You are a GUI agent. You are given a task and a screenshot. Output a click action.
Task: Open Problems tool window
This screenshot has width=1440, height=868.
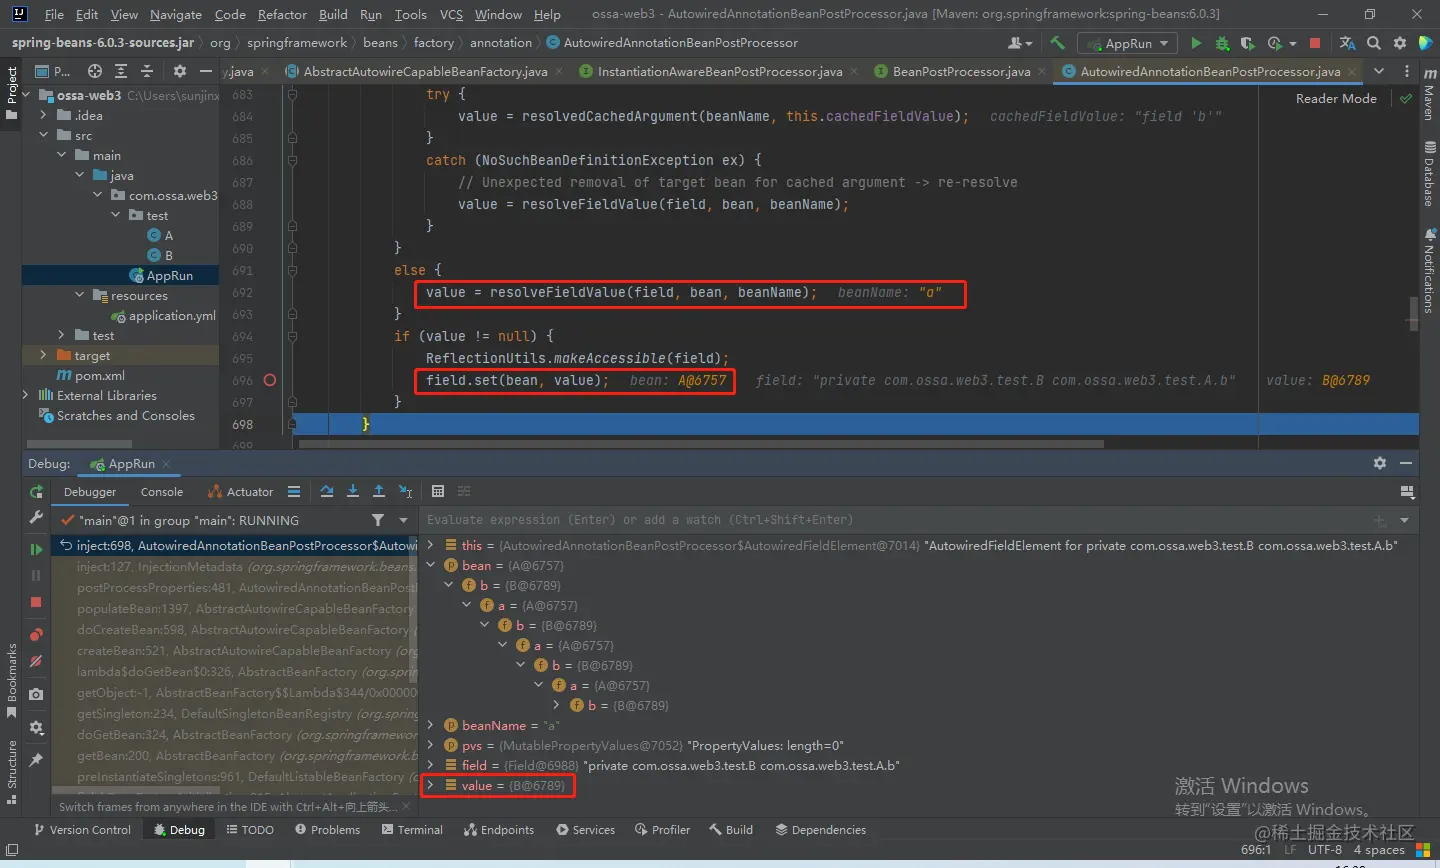(327, 830)
